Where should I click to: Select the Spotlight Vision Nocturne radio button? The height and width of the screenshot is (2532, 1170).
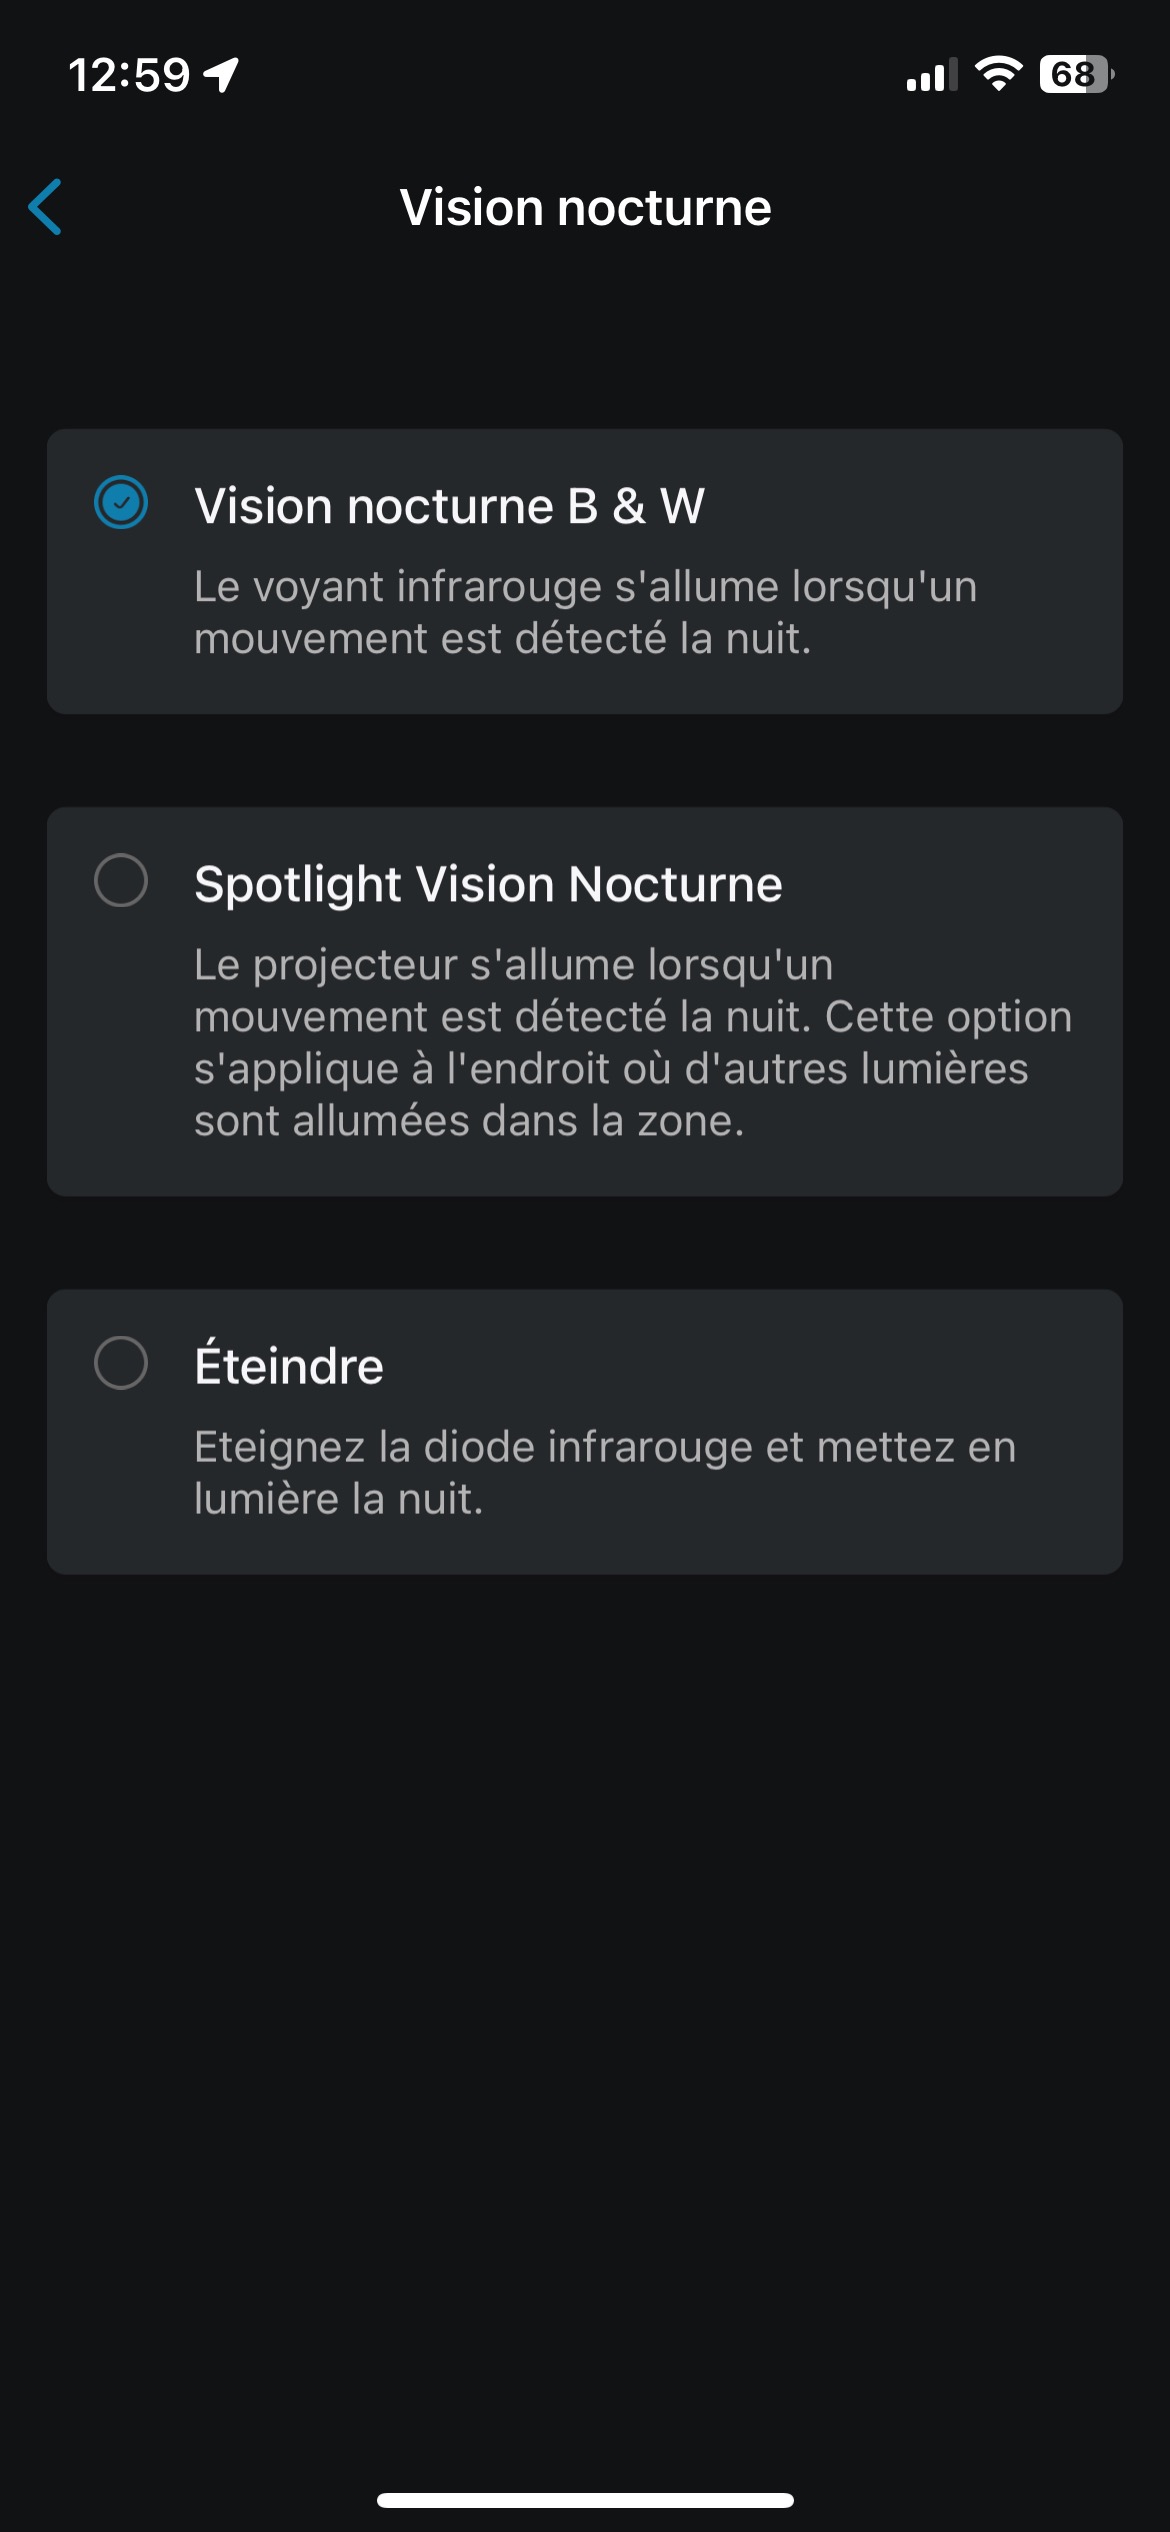point(121,880)
